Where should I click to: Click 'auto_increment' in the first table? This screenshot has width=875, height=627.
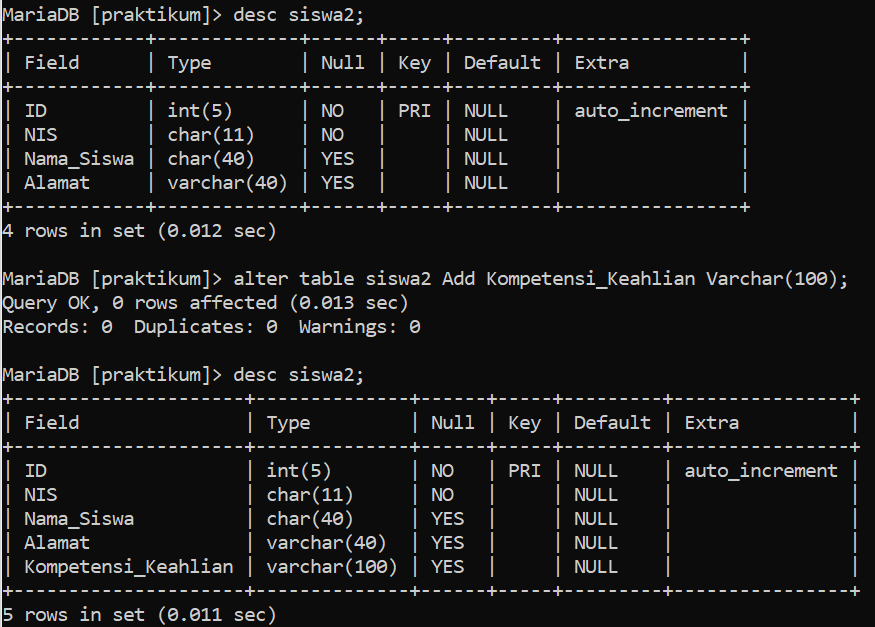(651, 111)
